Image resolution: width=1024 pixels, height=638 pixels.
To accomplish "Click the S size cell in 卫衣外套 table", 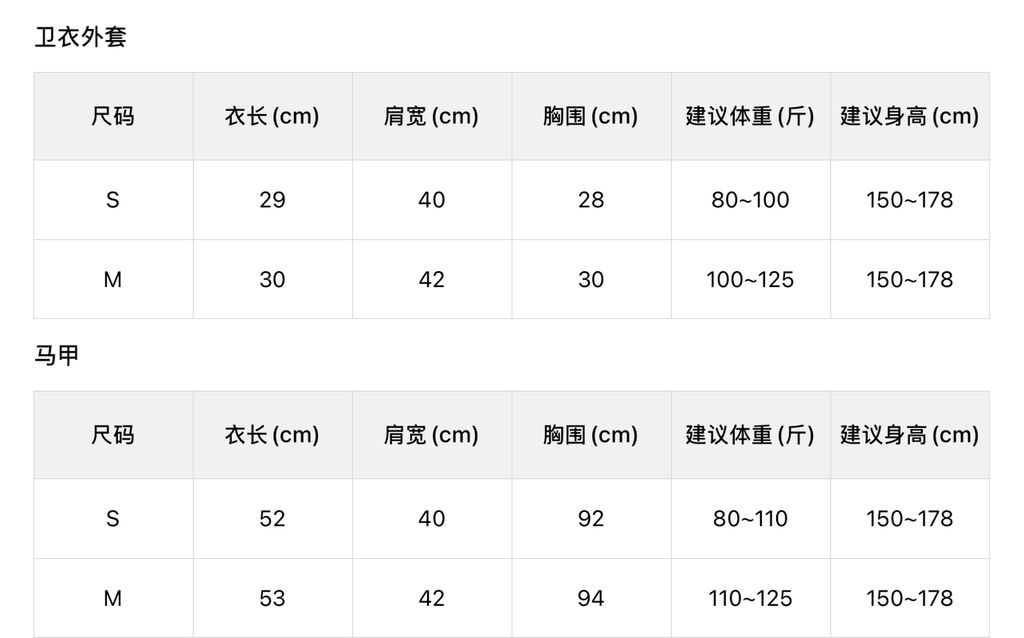I will coord(113,200).
